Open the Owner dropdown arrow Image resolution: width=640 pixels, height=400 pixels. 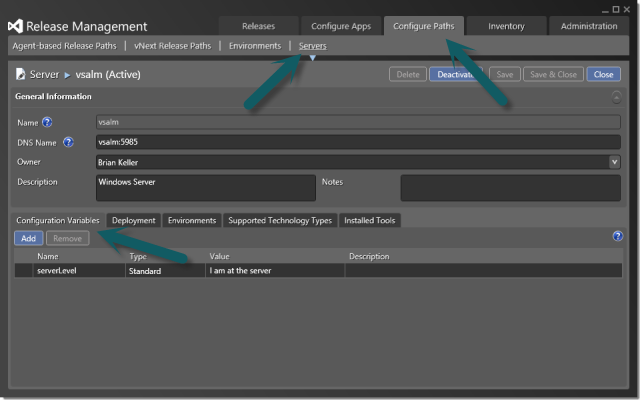(x=614, y=162)
